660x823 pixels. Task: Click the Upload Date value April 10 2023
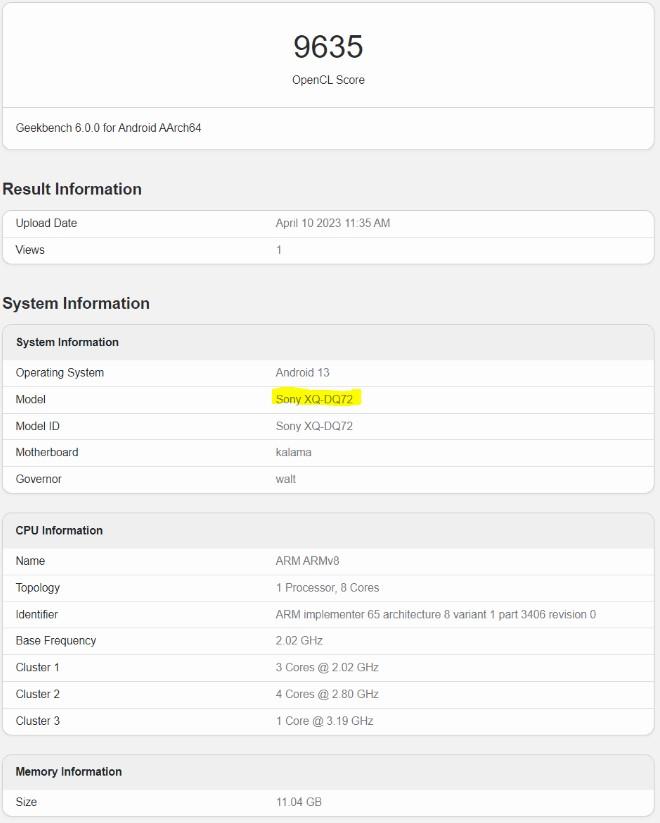pyautogui.click(x=332, y=223)
